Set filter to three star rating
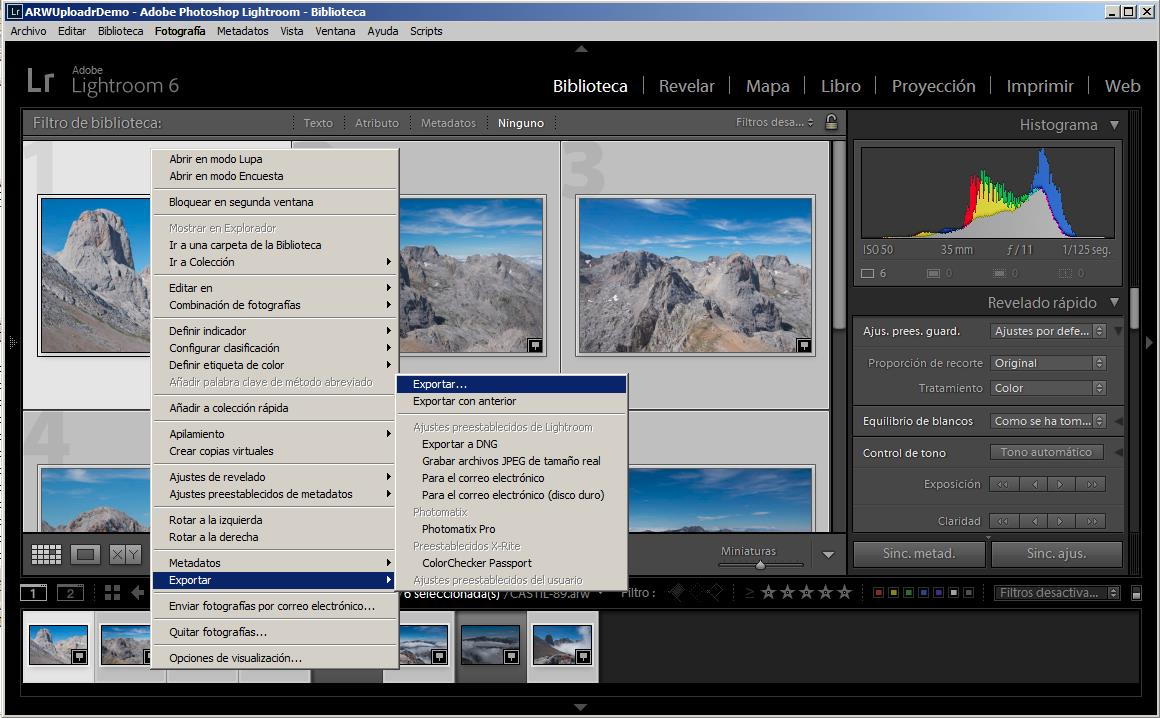The width and height of the screenshot is (1160, 718). tap(806, 592)
